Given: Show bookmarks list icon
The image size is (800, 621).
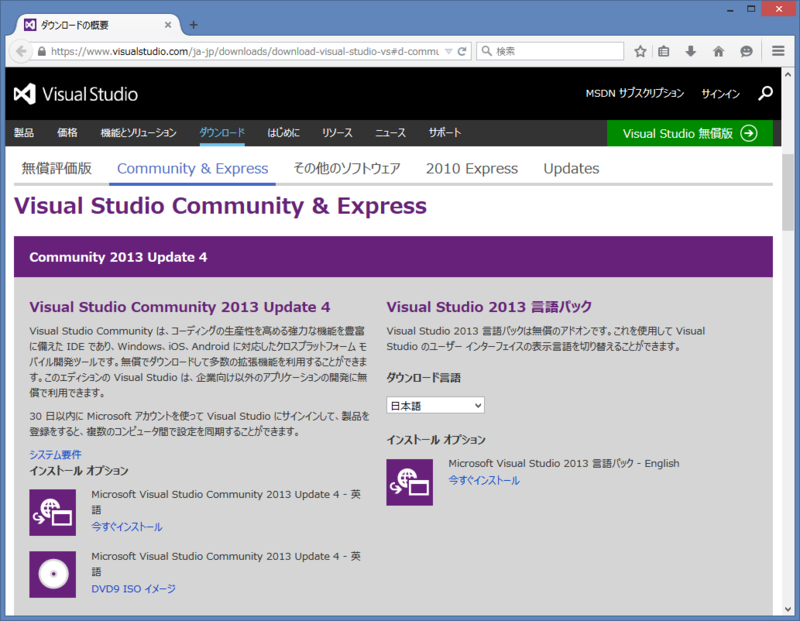Looking at the screenshot, I should click(663, 51).
